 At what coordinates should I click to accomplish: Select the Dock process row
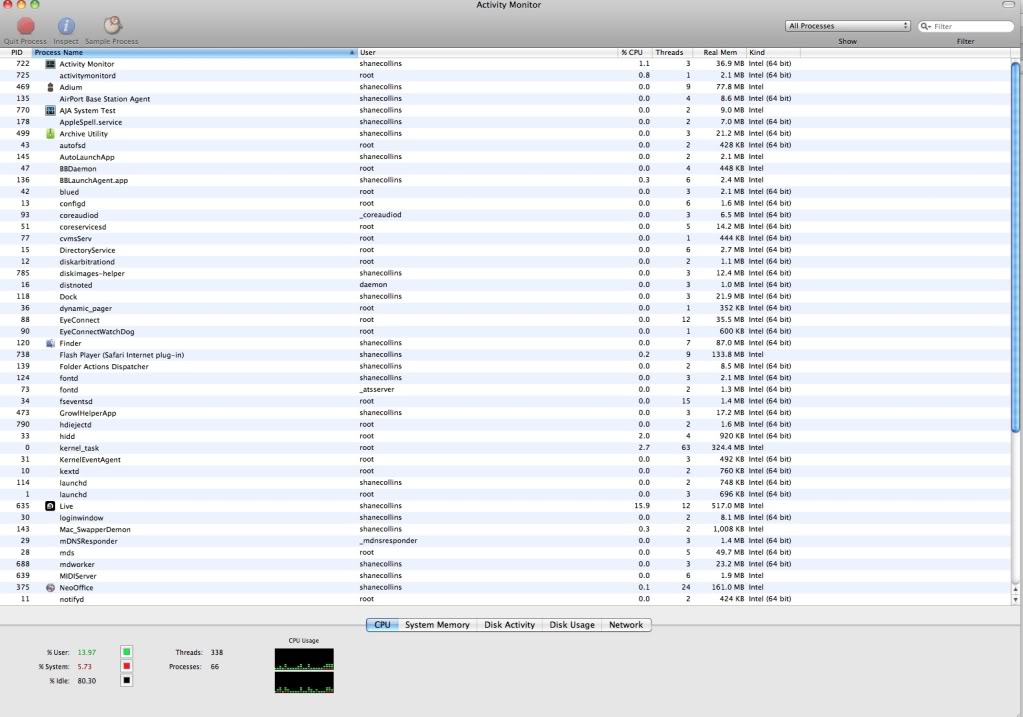point(506,297)
